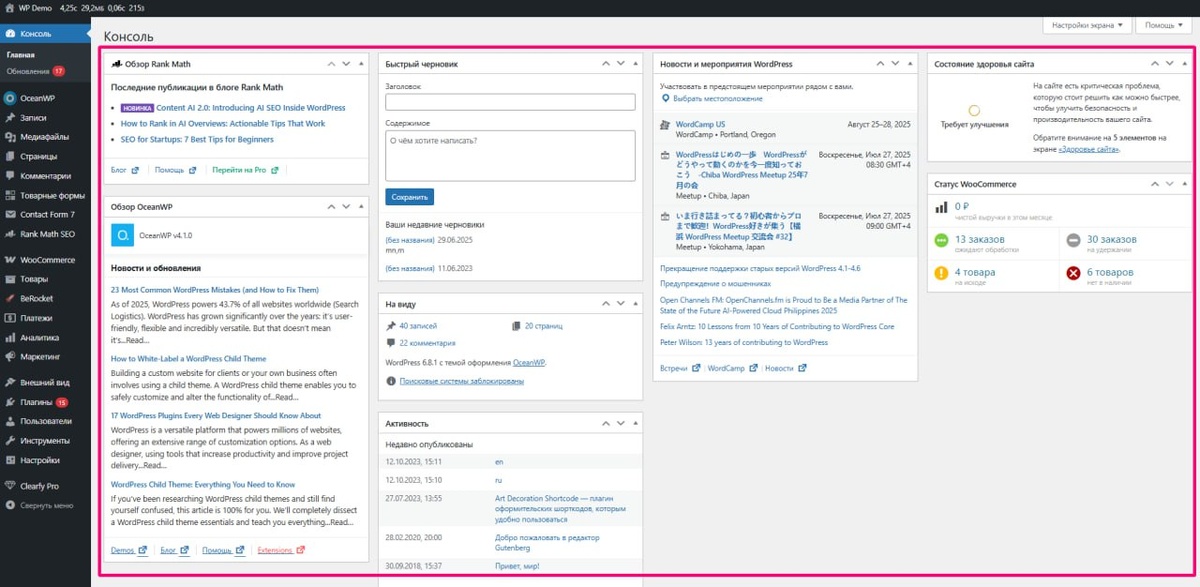Toggle the Активность panel triangle
Viewport: 1200px width, 587px height.
point(635,423)
